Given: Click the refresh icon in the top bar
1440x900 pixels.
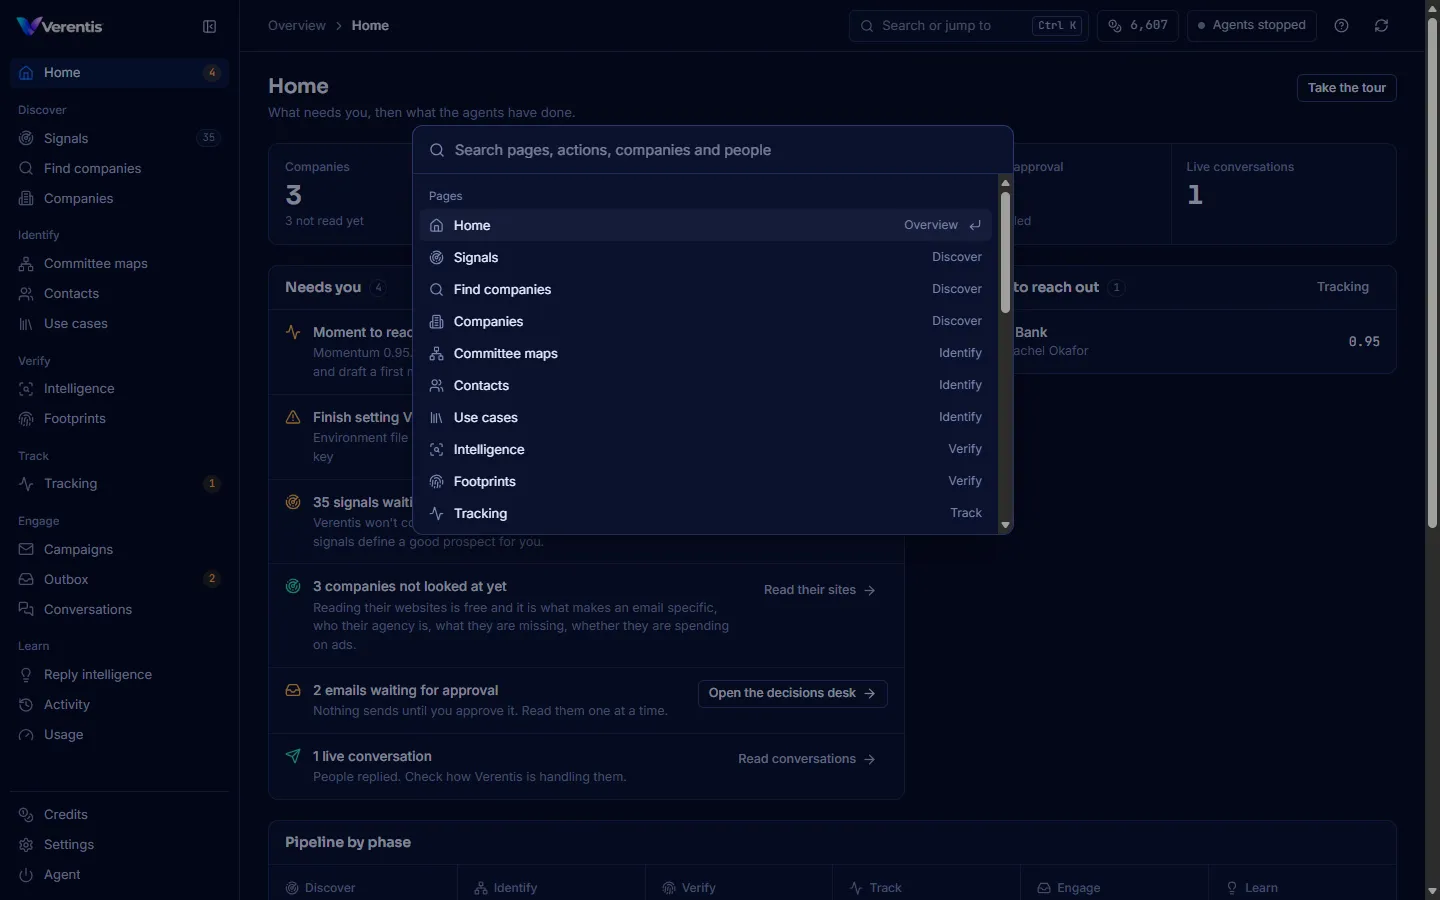Looking at the screenshot, I should [x=1381, y=26].
